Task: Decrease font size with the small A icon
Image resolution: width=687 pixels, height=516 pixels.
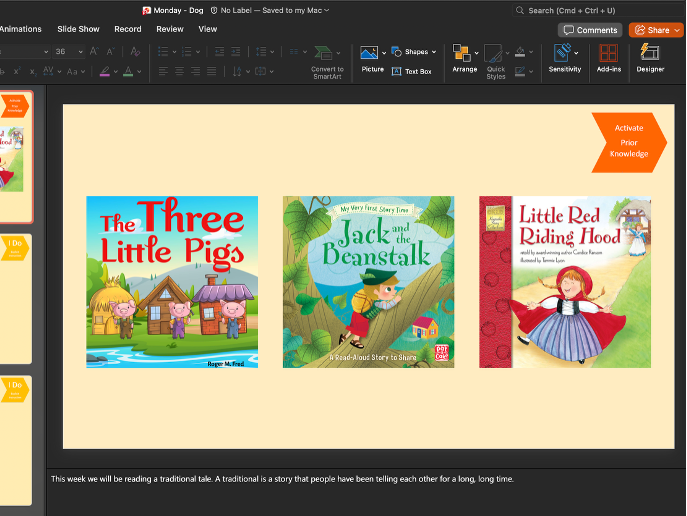Action: [x=110, y=52]
